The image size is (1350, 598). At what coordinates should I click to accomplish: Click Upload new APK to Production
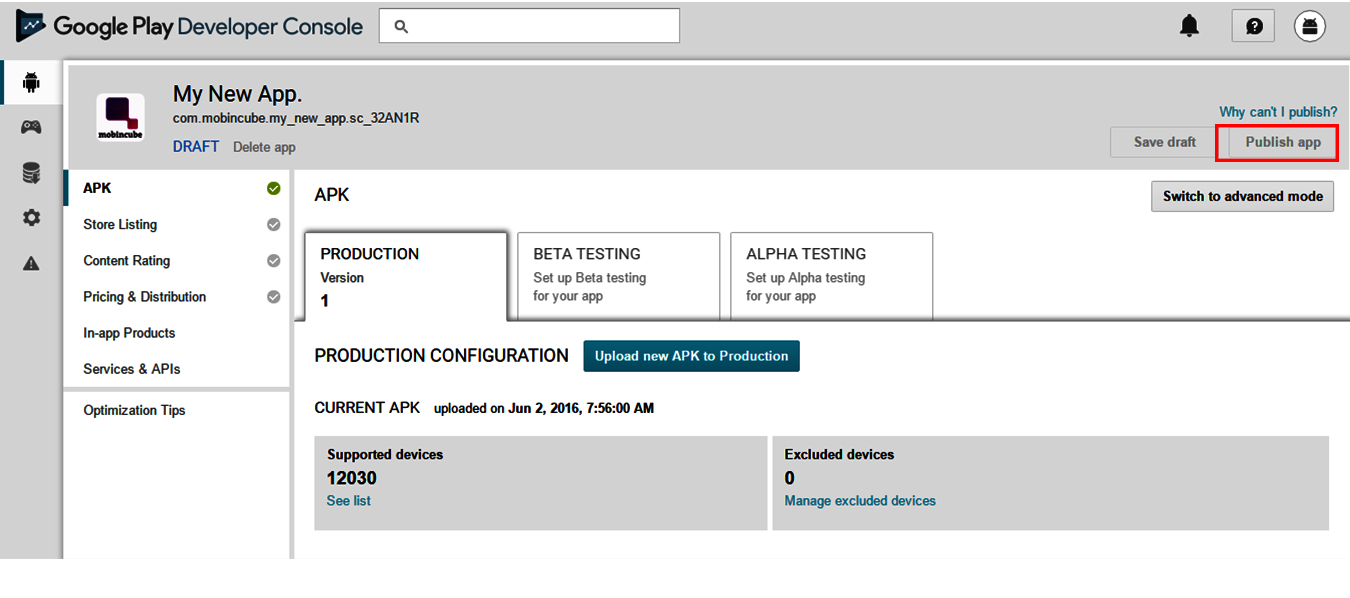pos(691,356)
